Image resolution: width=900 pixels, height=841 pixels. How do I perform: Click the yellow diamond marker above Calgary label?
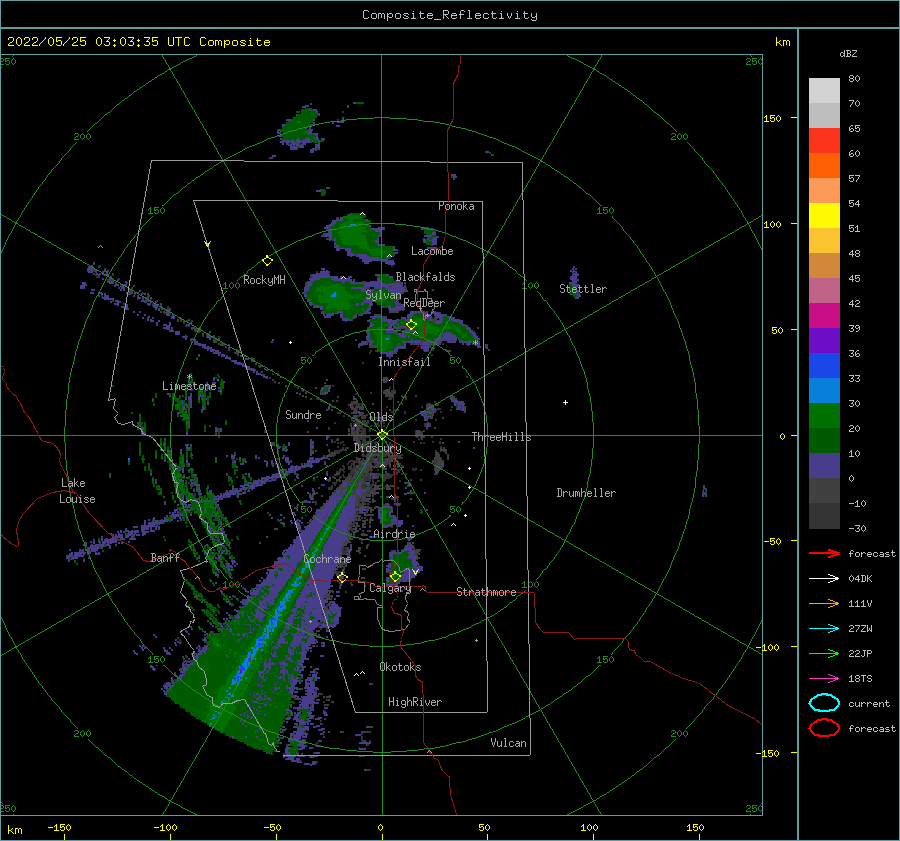[x=395, y=576]
